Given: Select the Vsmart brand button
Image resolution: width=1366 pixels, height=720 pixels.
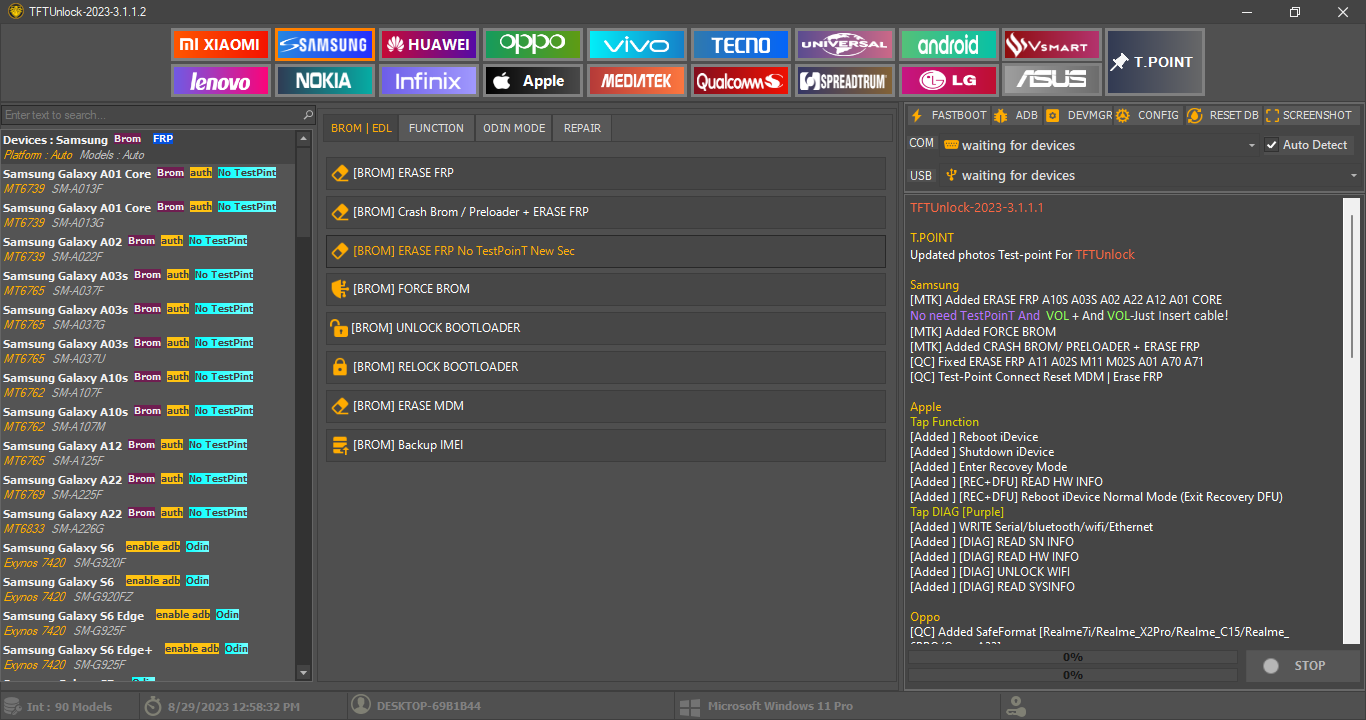Looking at the screenshot, I should (1052, 45).
